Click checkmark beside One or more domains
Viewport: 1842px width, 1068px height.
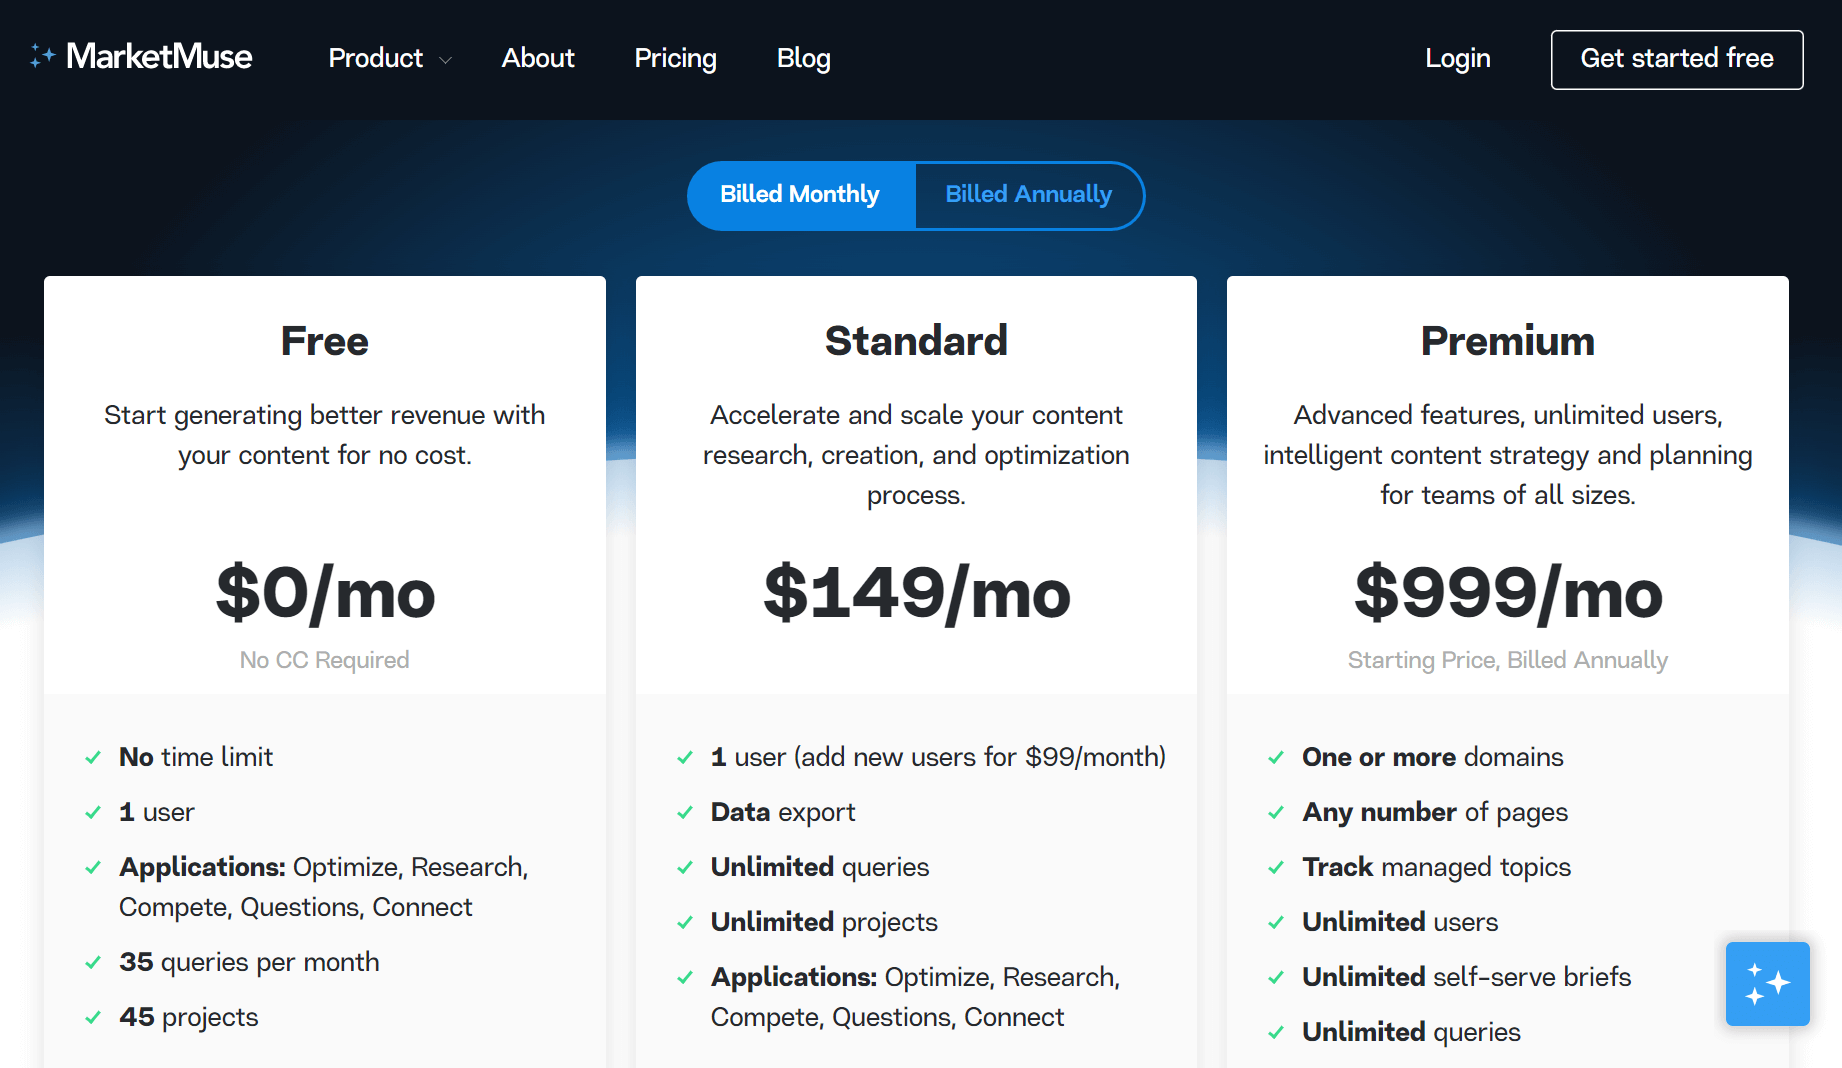coord(1276,758)
